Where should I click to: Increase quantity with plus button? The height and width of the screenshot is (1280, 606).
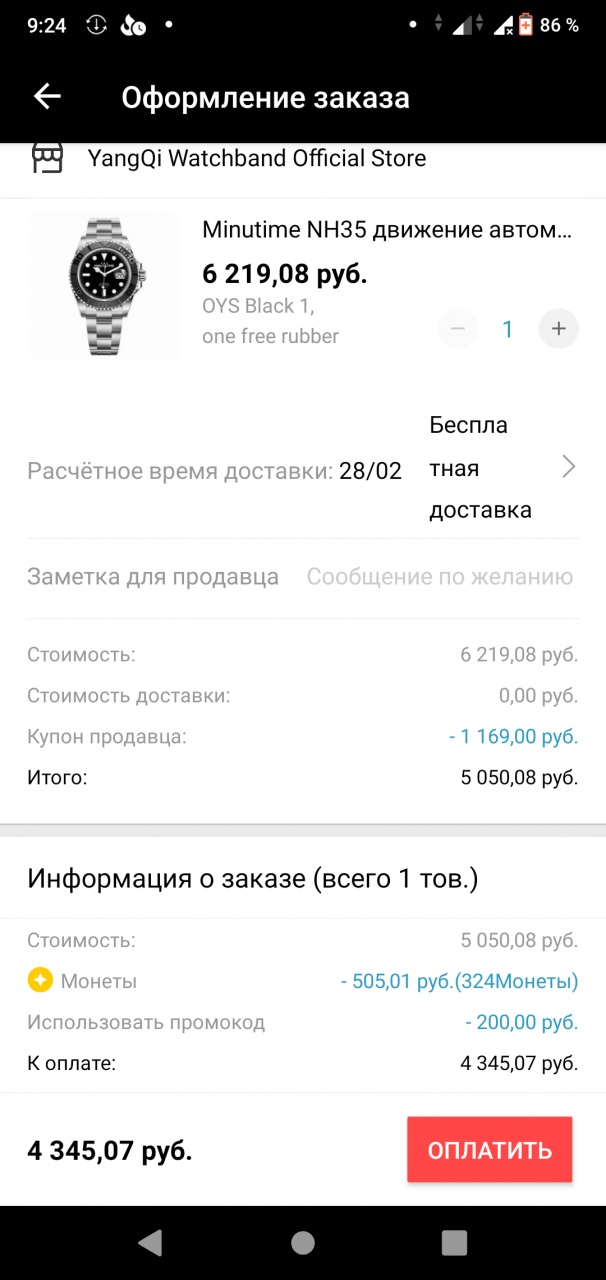(558, 329)
